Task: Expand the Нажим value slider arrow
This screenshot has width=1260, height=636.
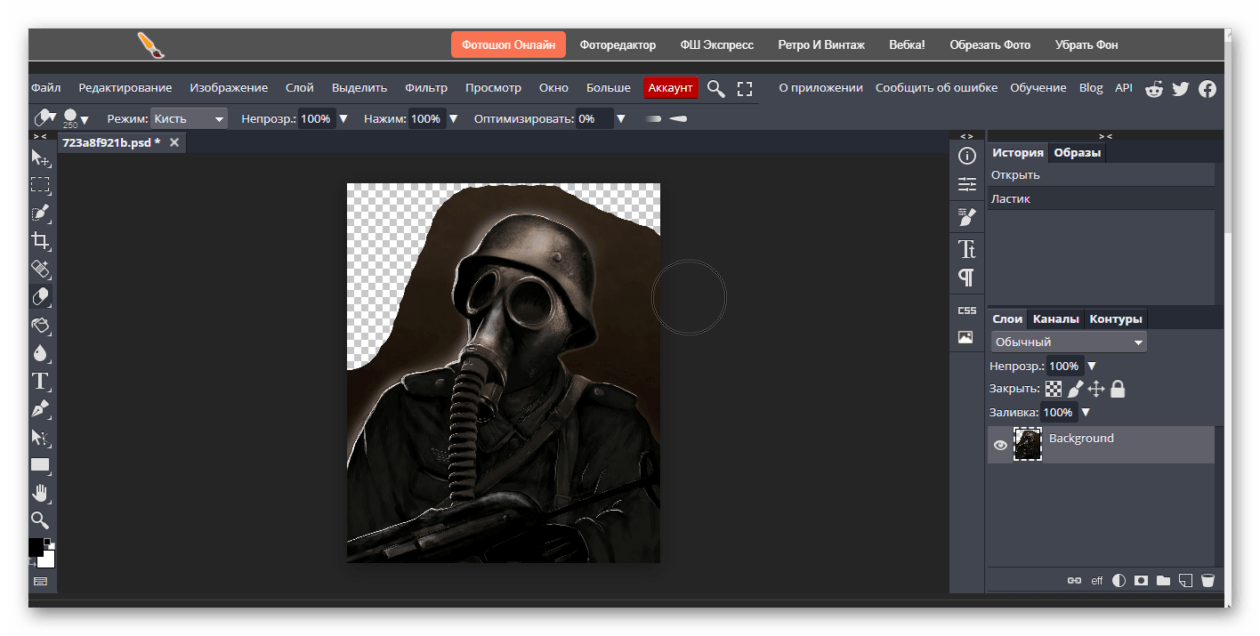Action: coord(453,119)
